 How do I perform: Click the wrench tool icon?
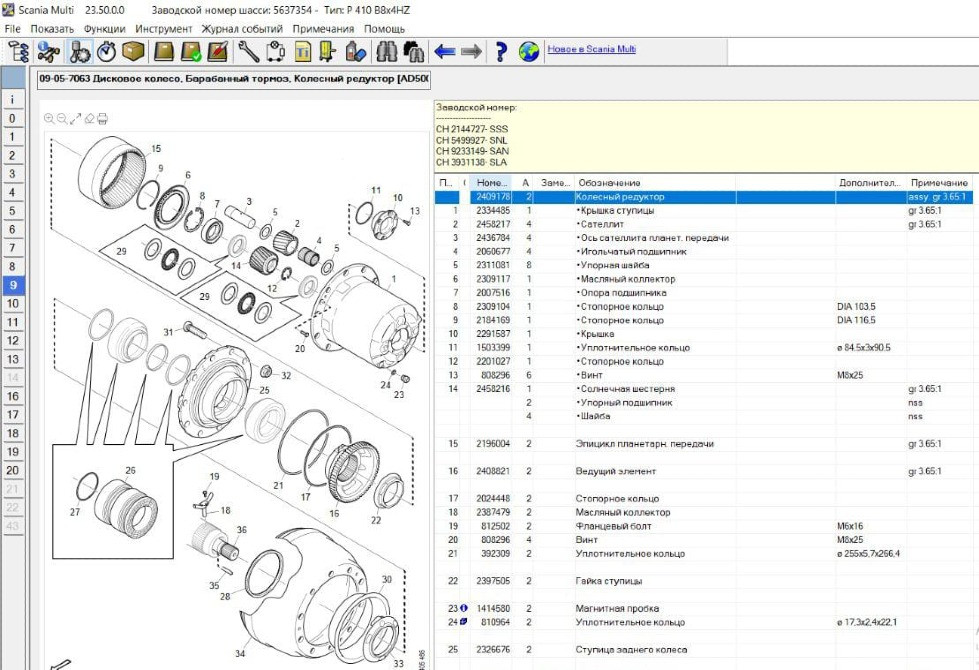pos(249,51)
